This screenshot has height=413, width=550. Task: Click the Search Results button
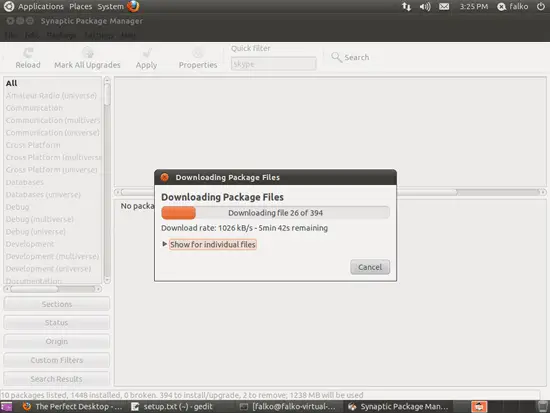pyautogui.click(x=56, y=379)
